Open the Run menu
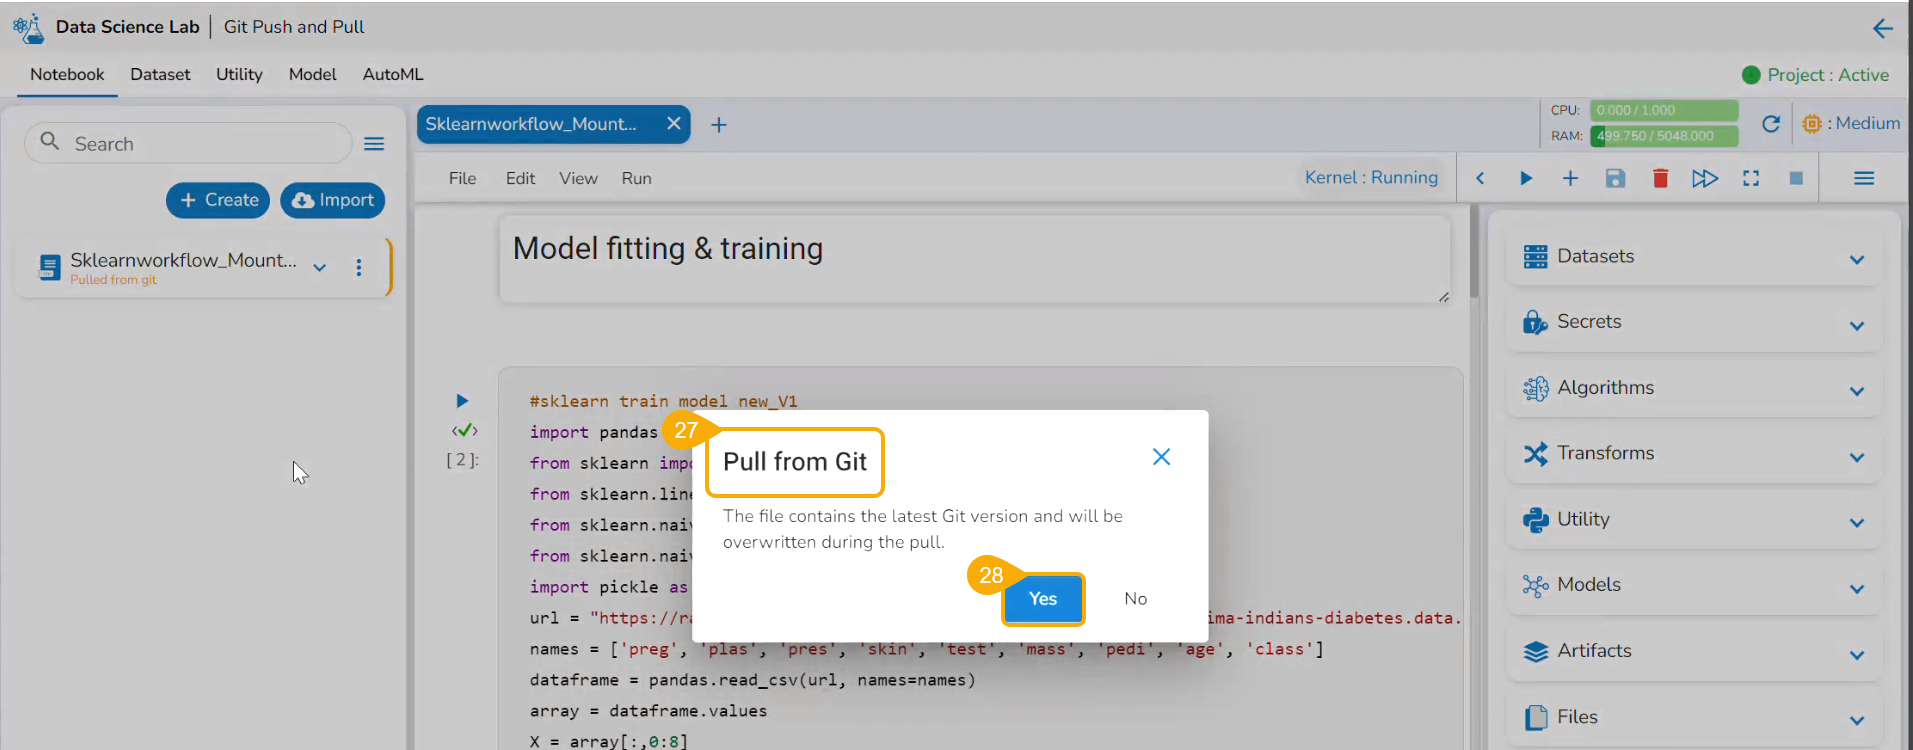Viewport: 1913px width, 750px height. (x=636, y=179)
